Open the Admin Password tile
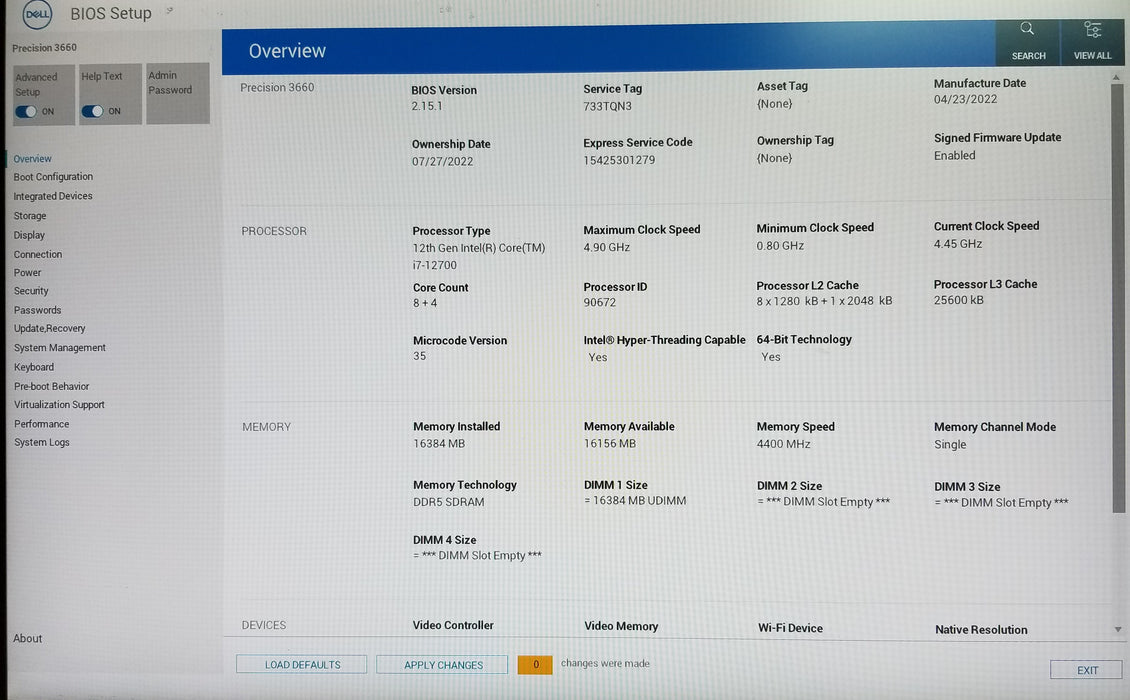Image resolution: width=1130 pixels, height=700 pixels. click(178, 93)
